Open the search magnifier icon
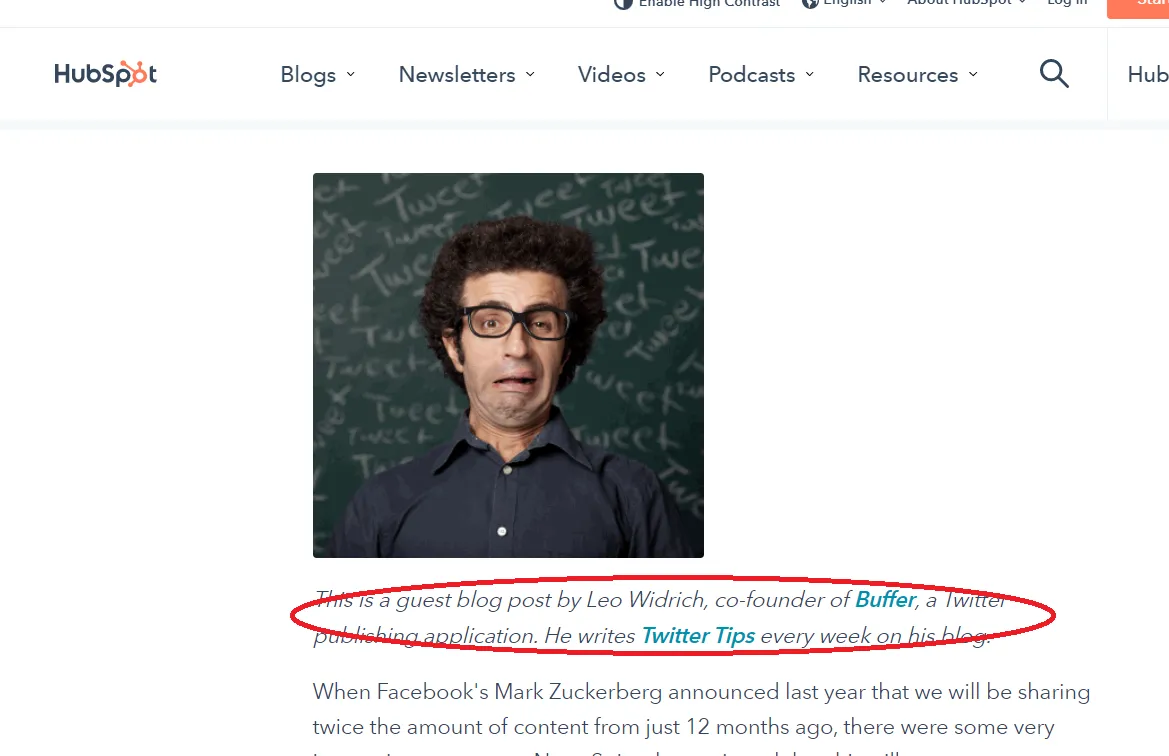 [1053, 74]
